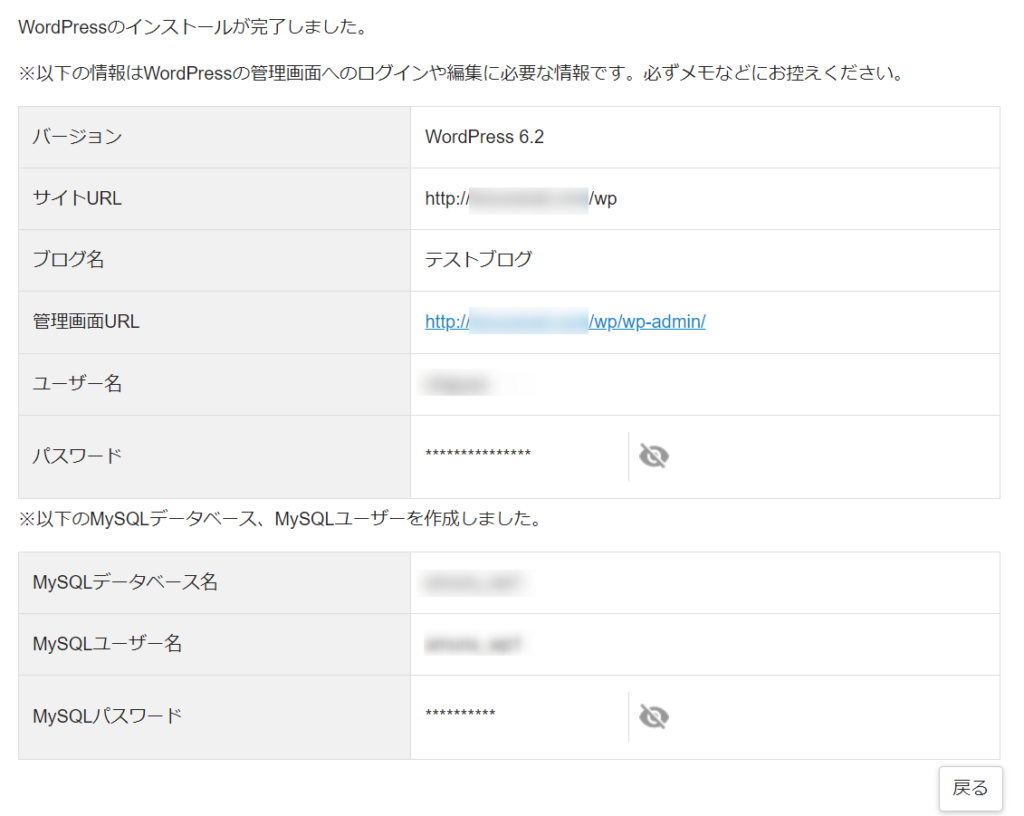
Task: Click the masked パスワード asterisks field
Action: coord(478,453)
